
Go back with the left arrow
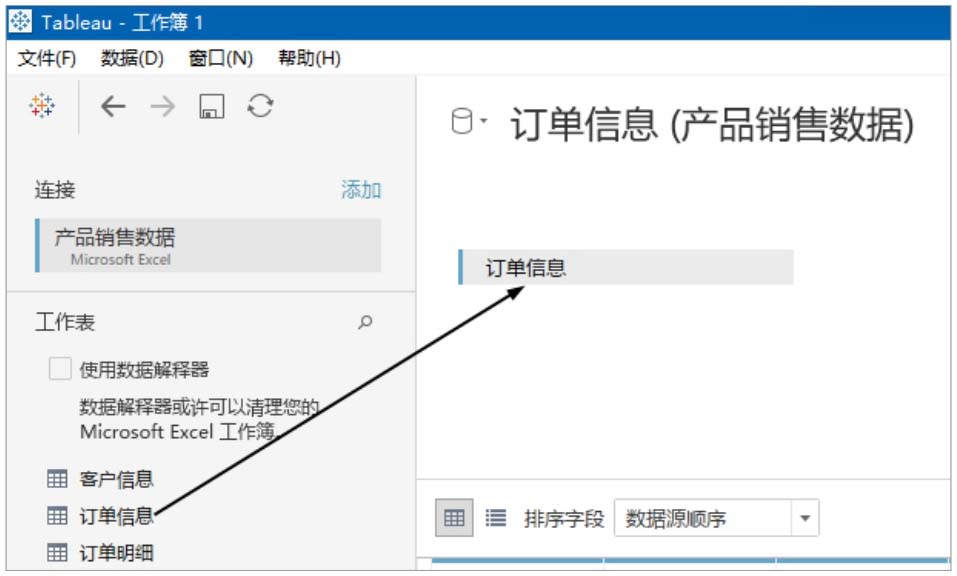[114, 106]
